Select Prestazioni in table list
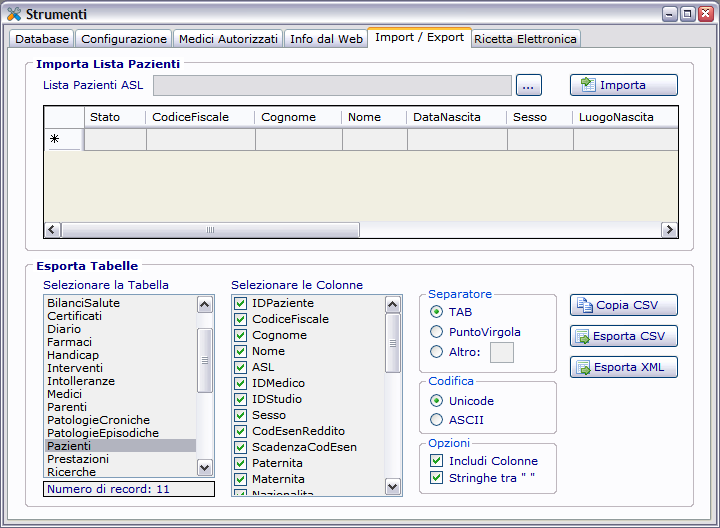This screenshot has height=528, width=720. click(x=120, y=459)
